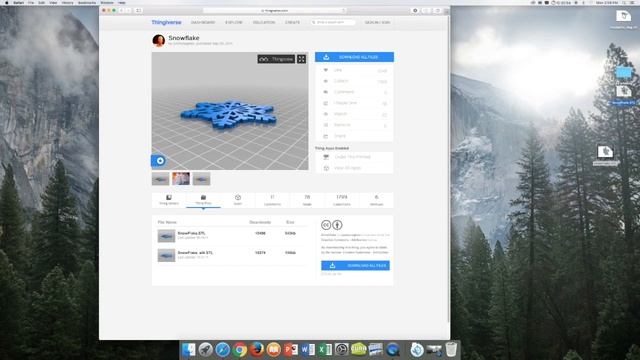Open Finder from the Dock
This screenshot has height=360, width=640.
(x=189, y=350)
